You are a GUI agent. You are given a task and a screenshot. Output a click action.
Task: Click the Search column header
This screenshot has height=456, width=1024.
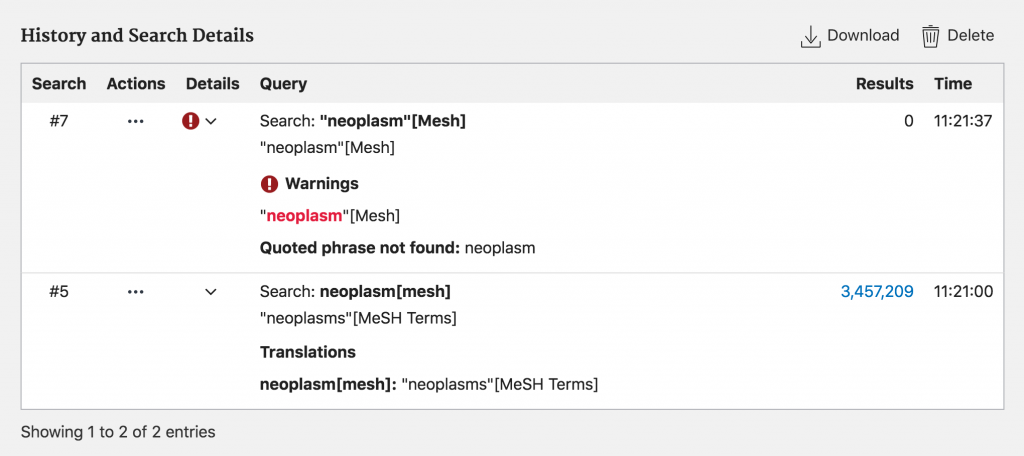59,84
